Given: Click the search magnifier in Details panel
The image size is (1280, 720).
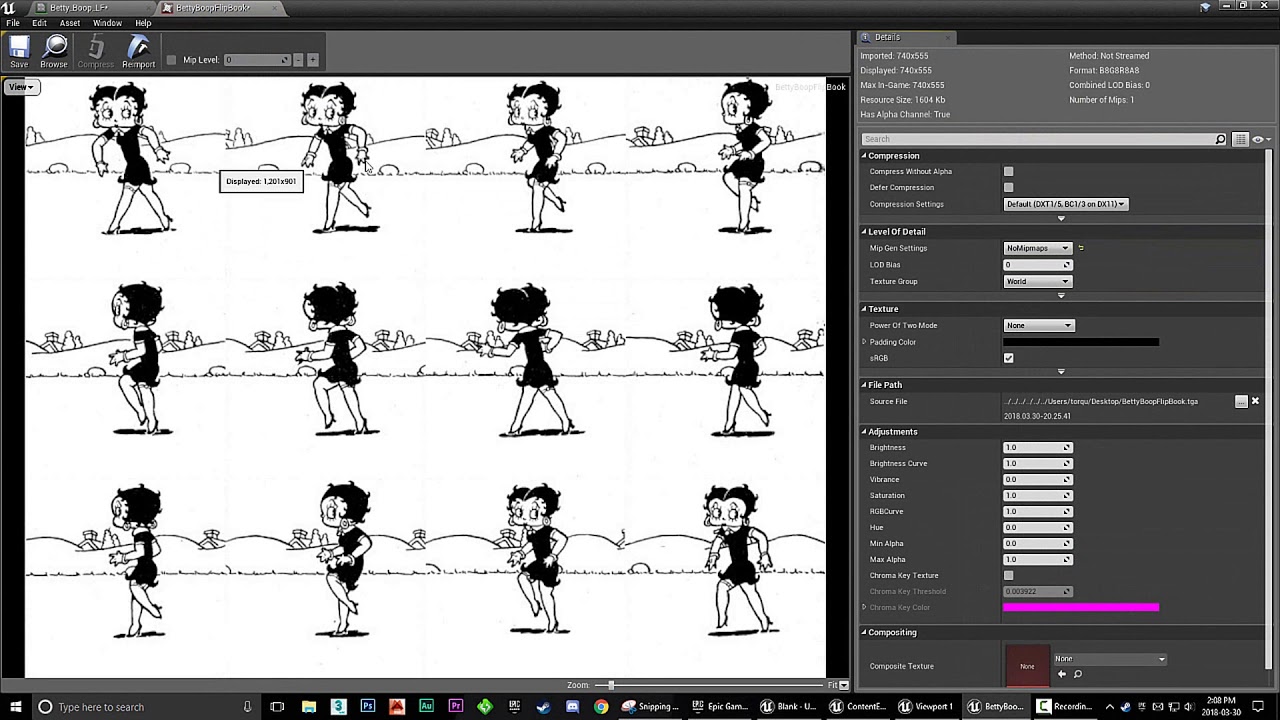Looking at the screenshot, I should point(1220,139).
